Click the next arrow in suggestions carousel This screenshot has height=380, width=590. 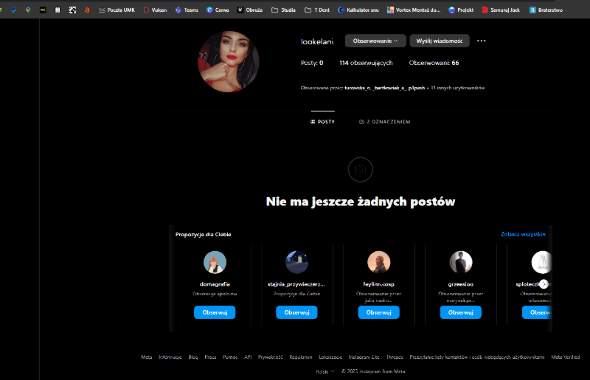[x=543, y=284]
